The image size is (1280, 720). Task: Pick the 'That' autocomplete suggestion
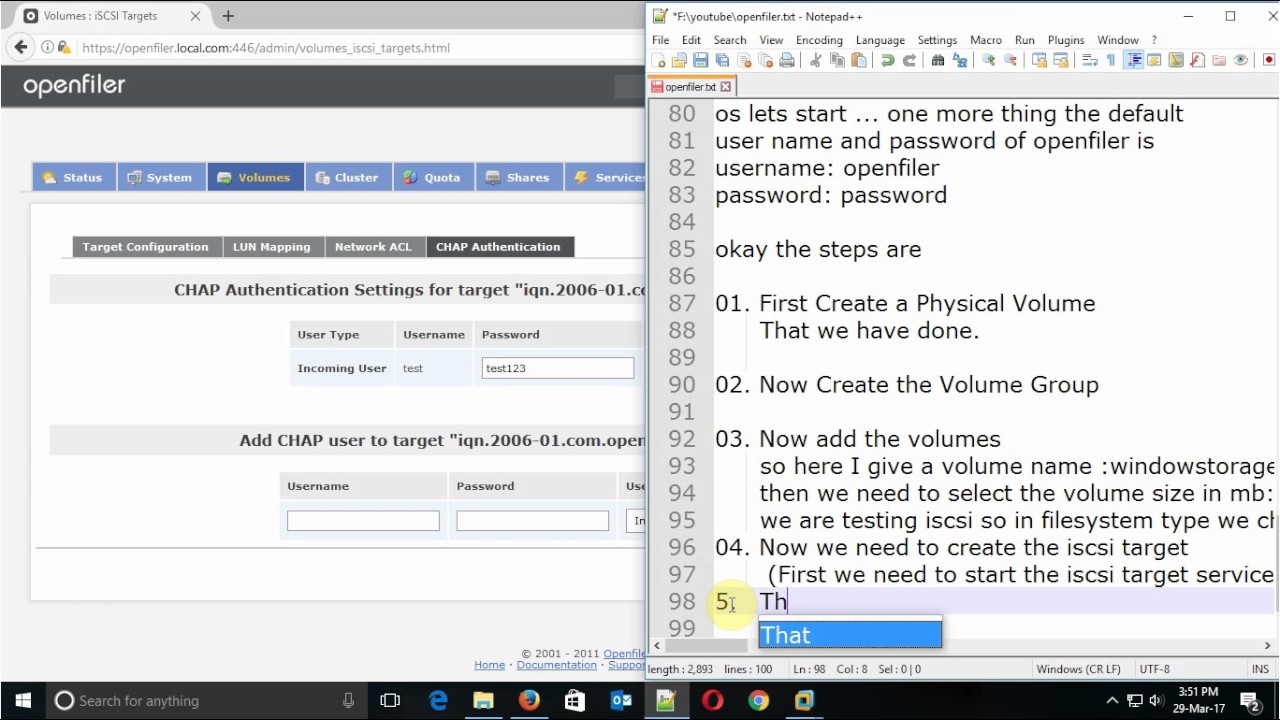pyautogui.click(x=850, y=635)
